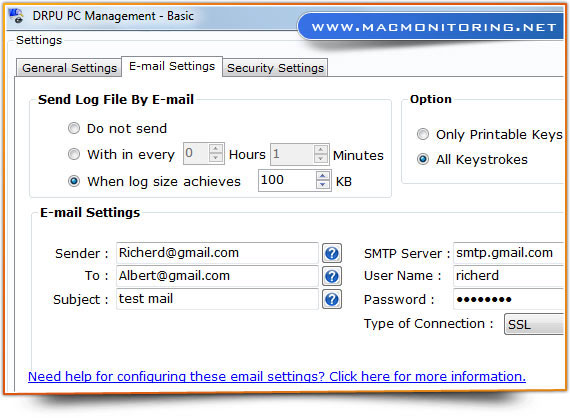
Task: Increase the log size KB spinner value
Action: click(323, 176)
